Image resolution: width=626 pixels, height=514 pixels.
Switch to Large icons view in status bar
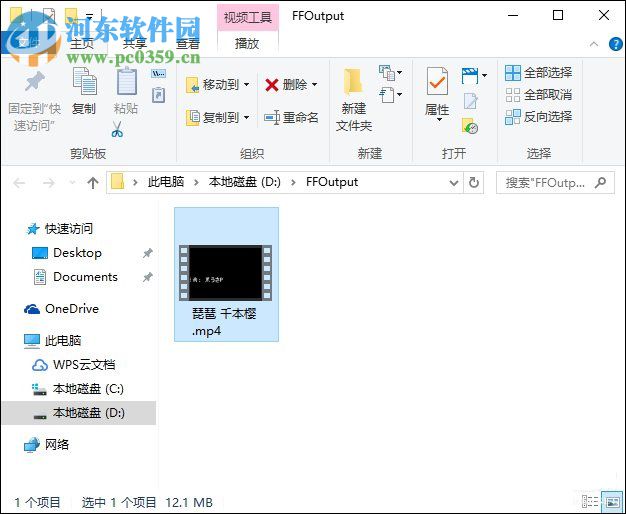612,502
